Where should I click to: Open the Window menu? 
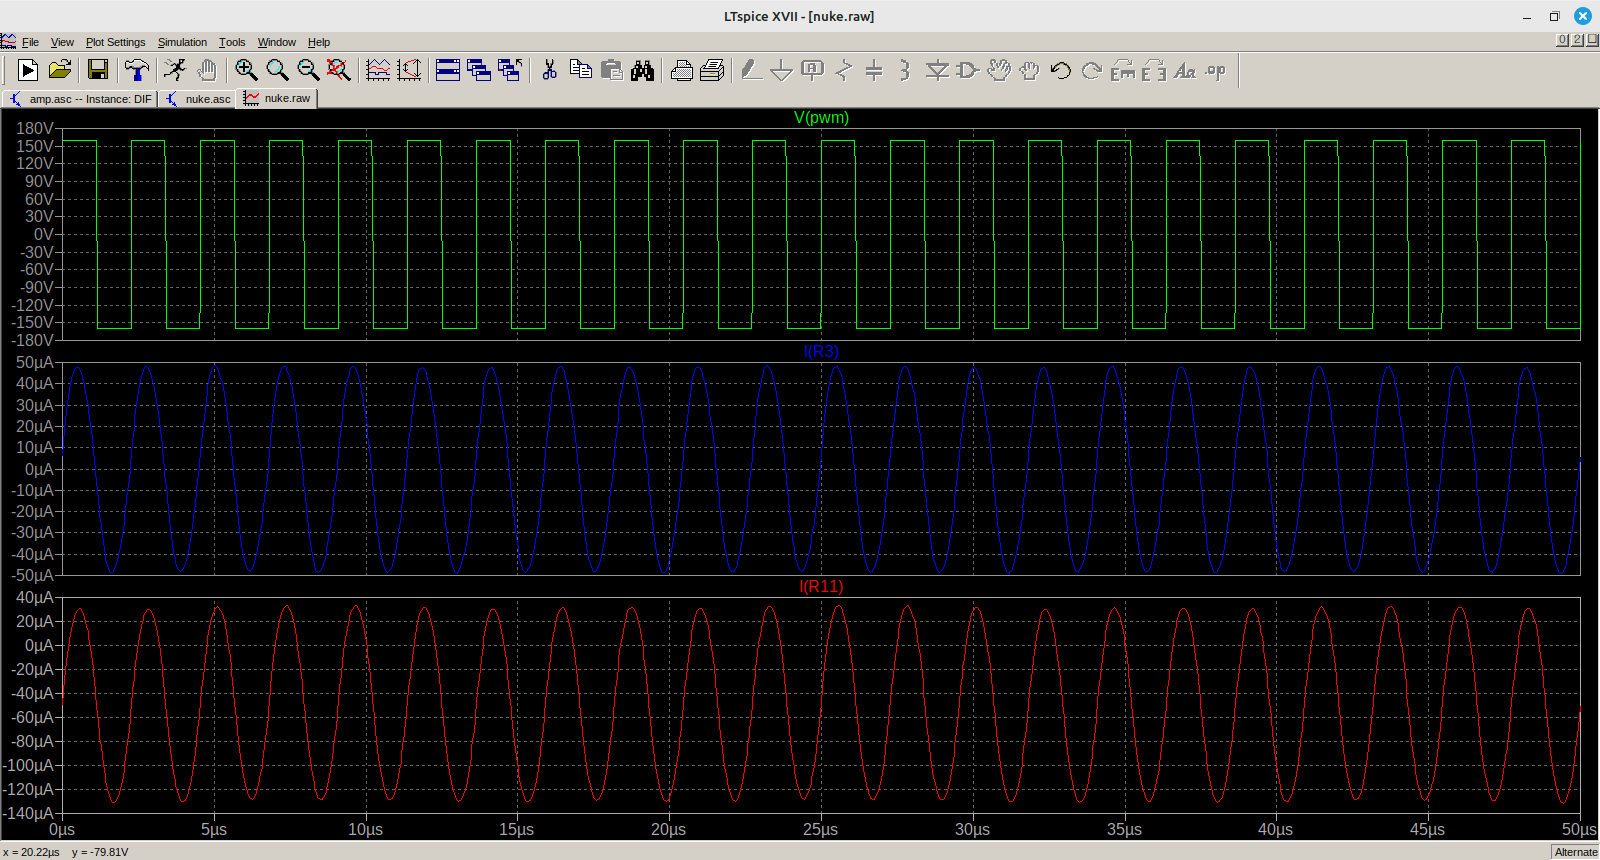277,42
